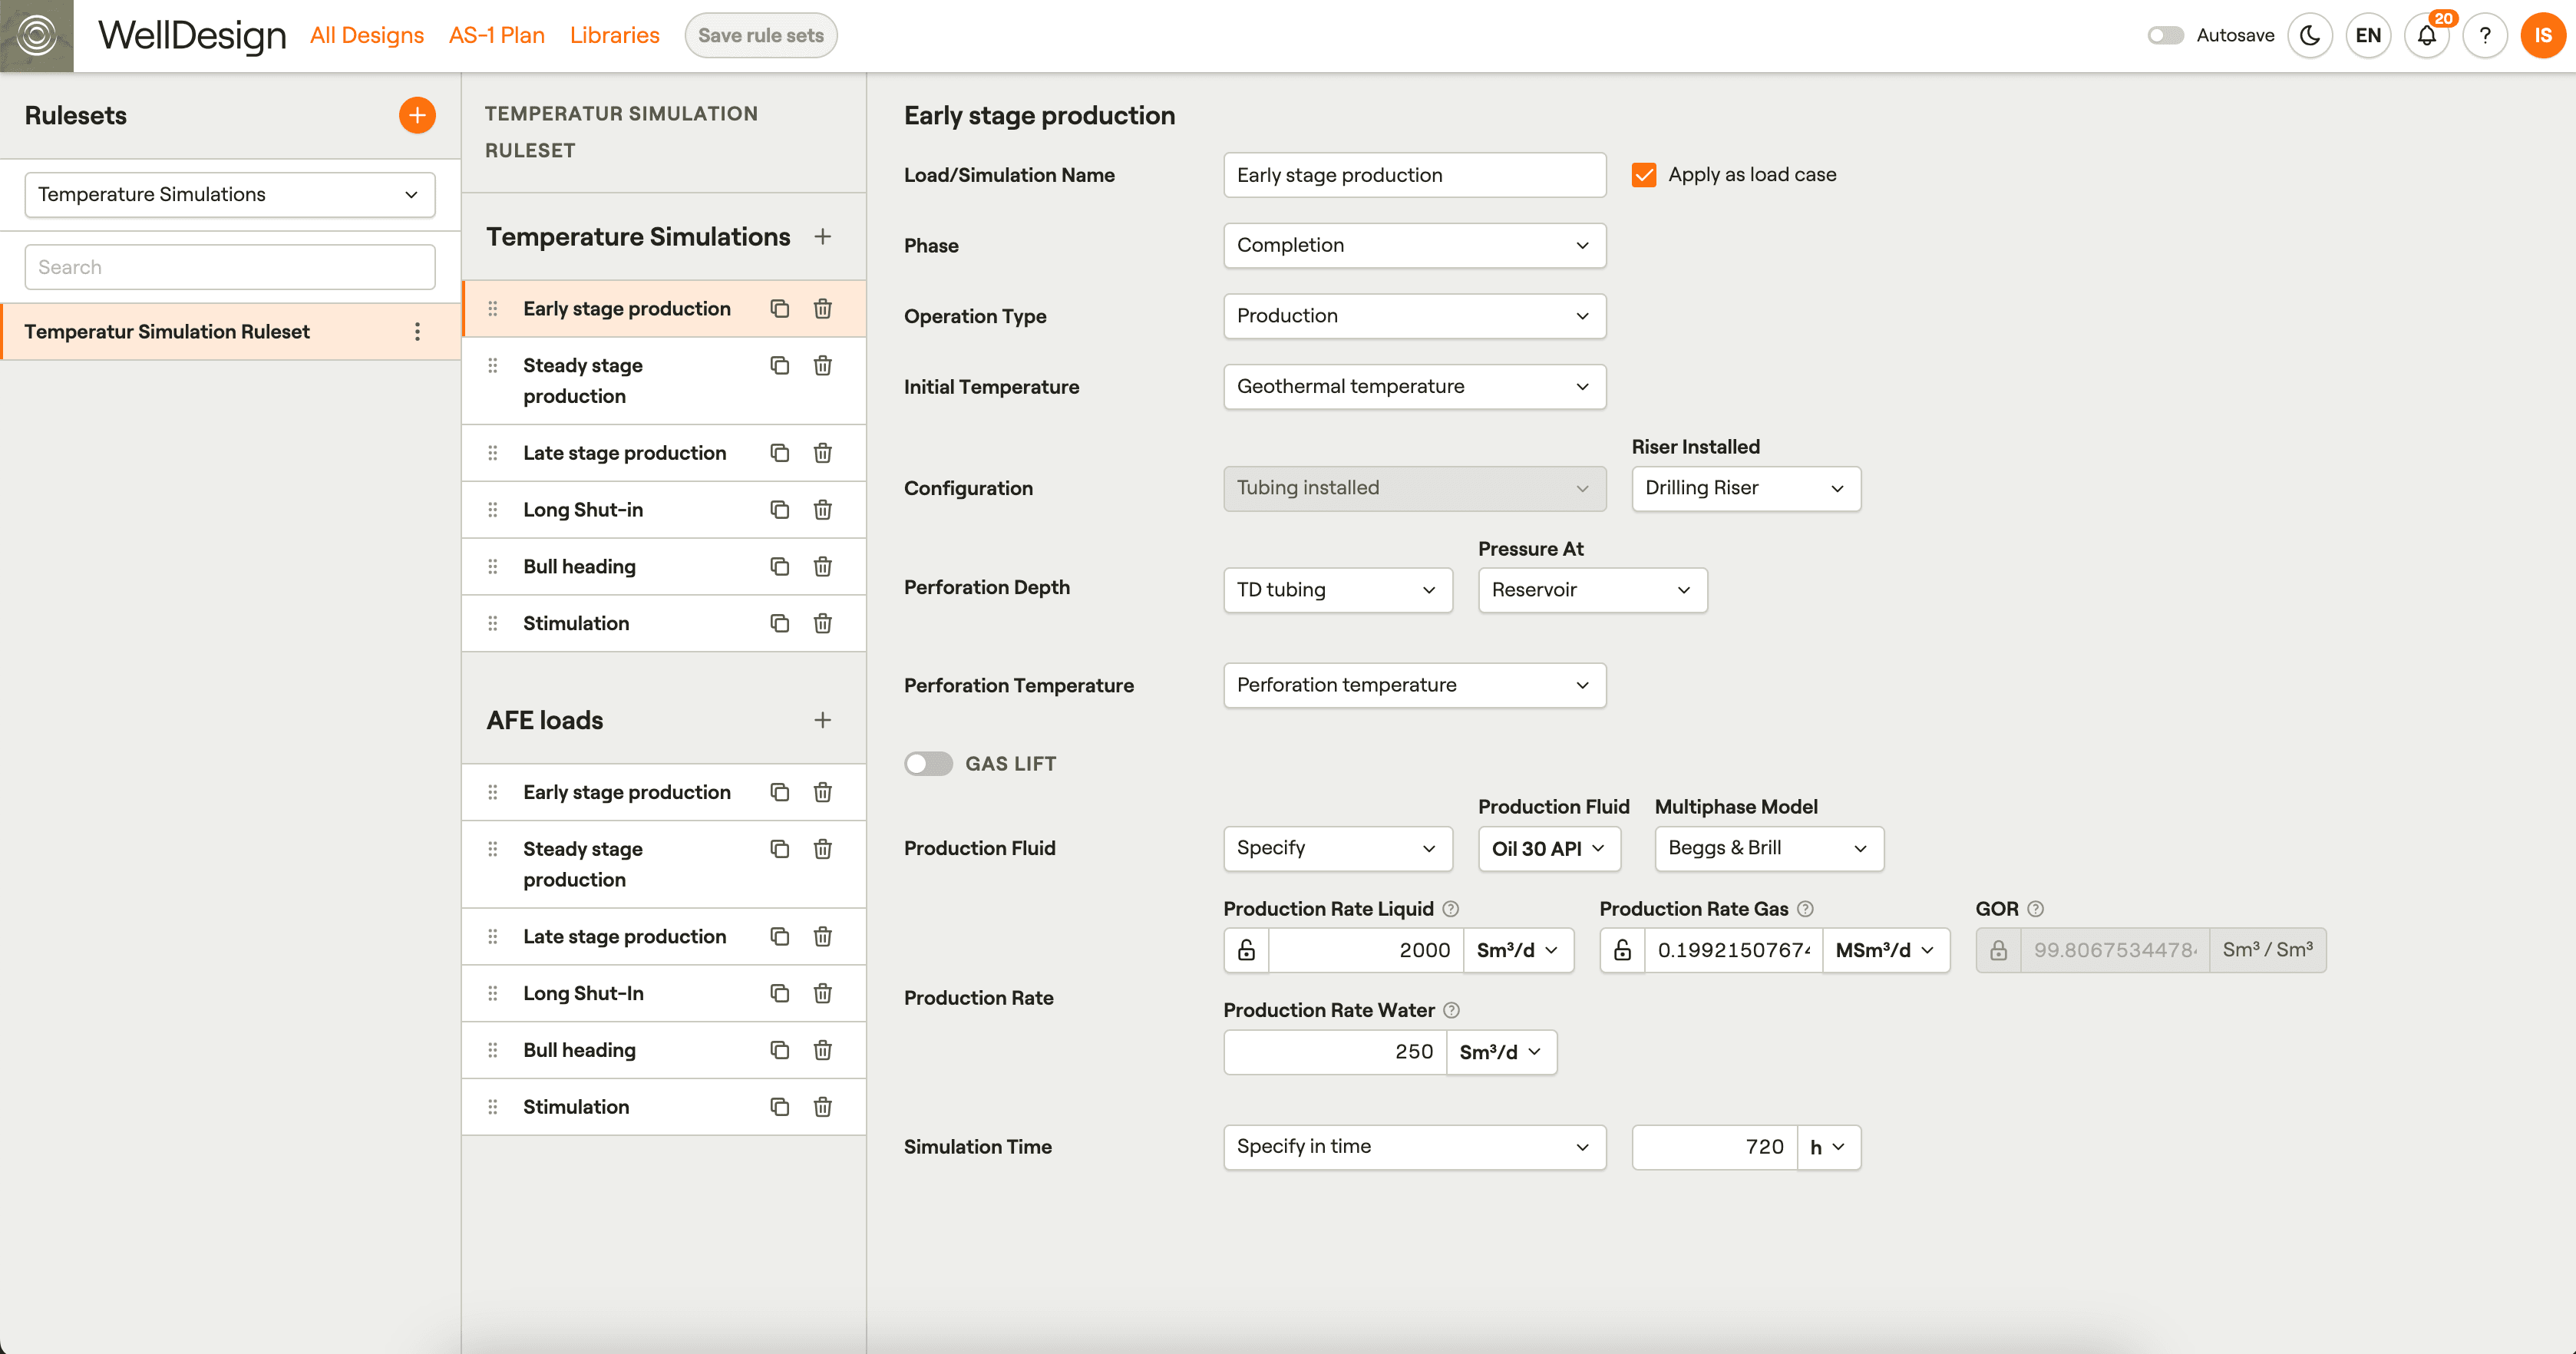Viewport: 2576px width, 1354px height.
Task: Select Long Shut-in temperature simulation
Action: 583,510
